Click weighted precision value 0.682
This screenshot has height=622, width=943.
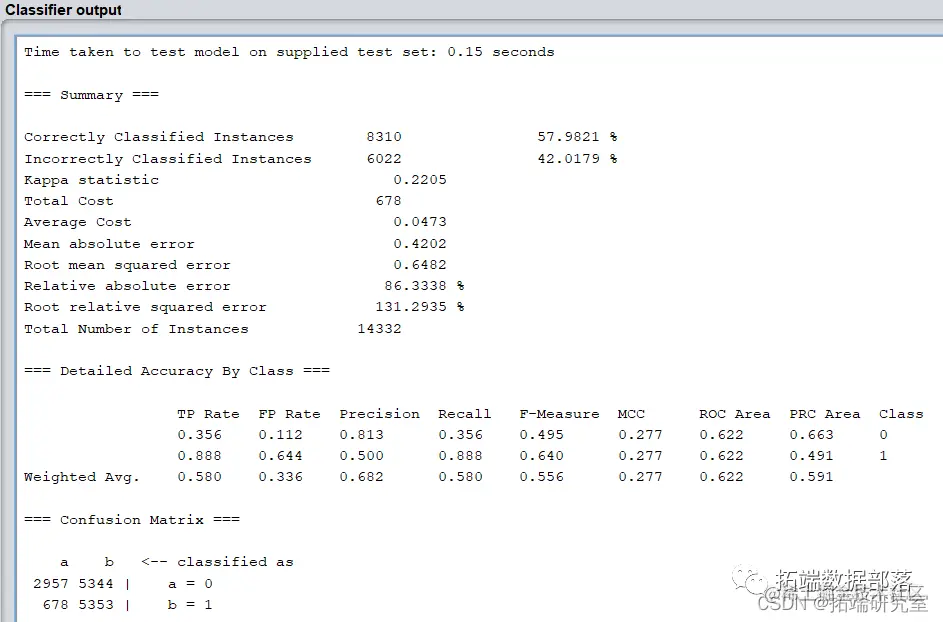(361, 477)
